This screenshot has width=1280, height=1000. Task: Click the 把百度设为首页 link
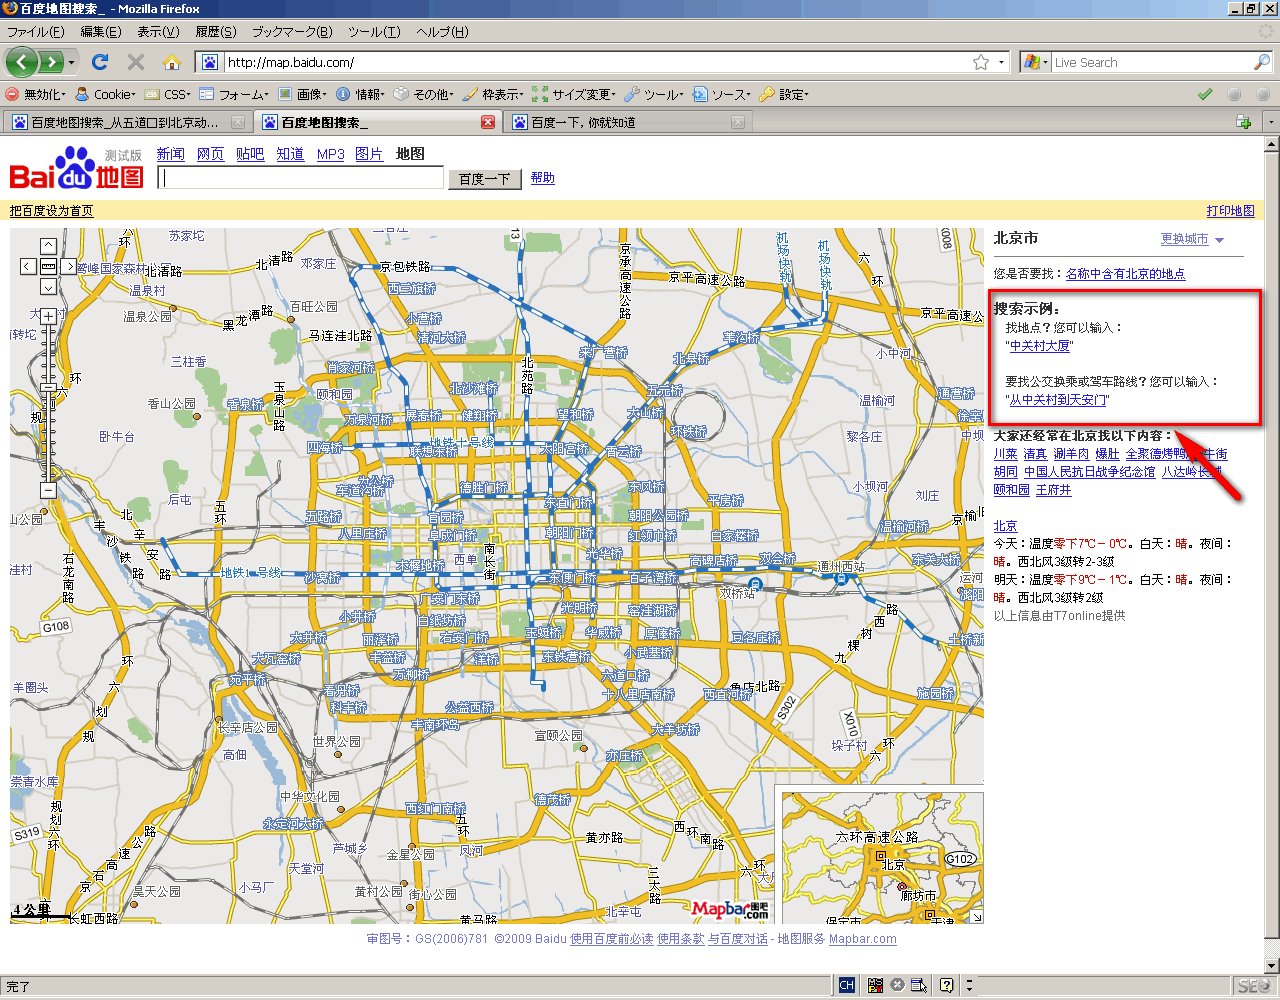(x=52, y=211)
